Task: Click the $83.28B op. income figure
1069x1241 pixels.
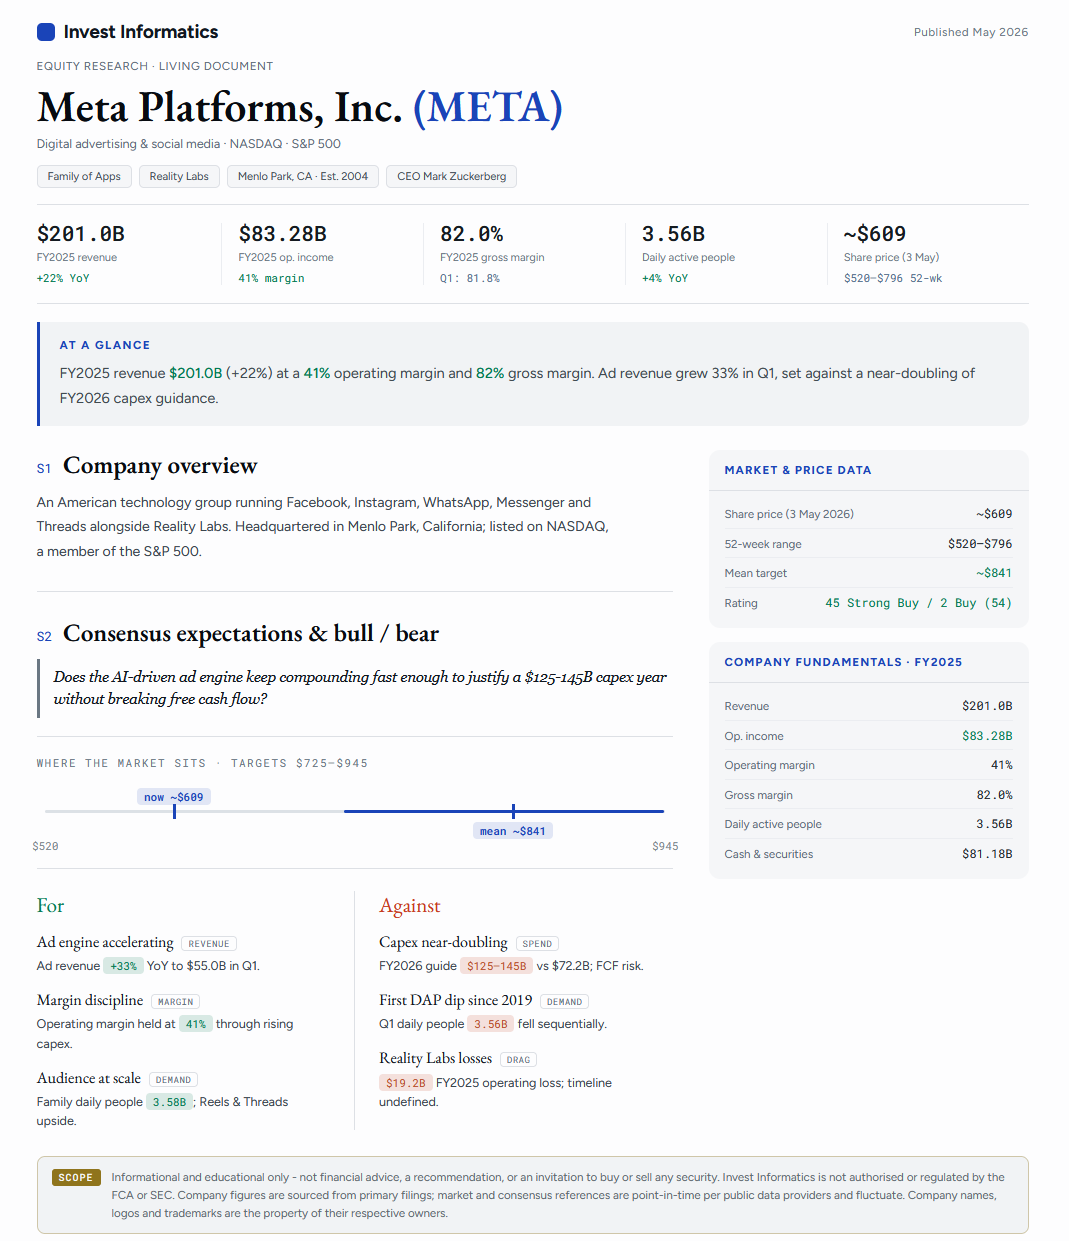Action: (x=283, y=234)
